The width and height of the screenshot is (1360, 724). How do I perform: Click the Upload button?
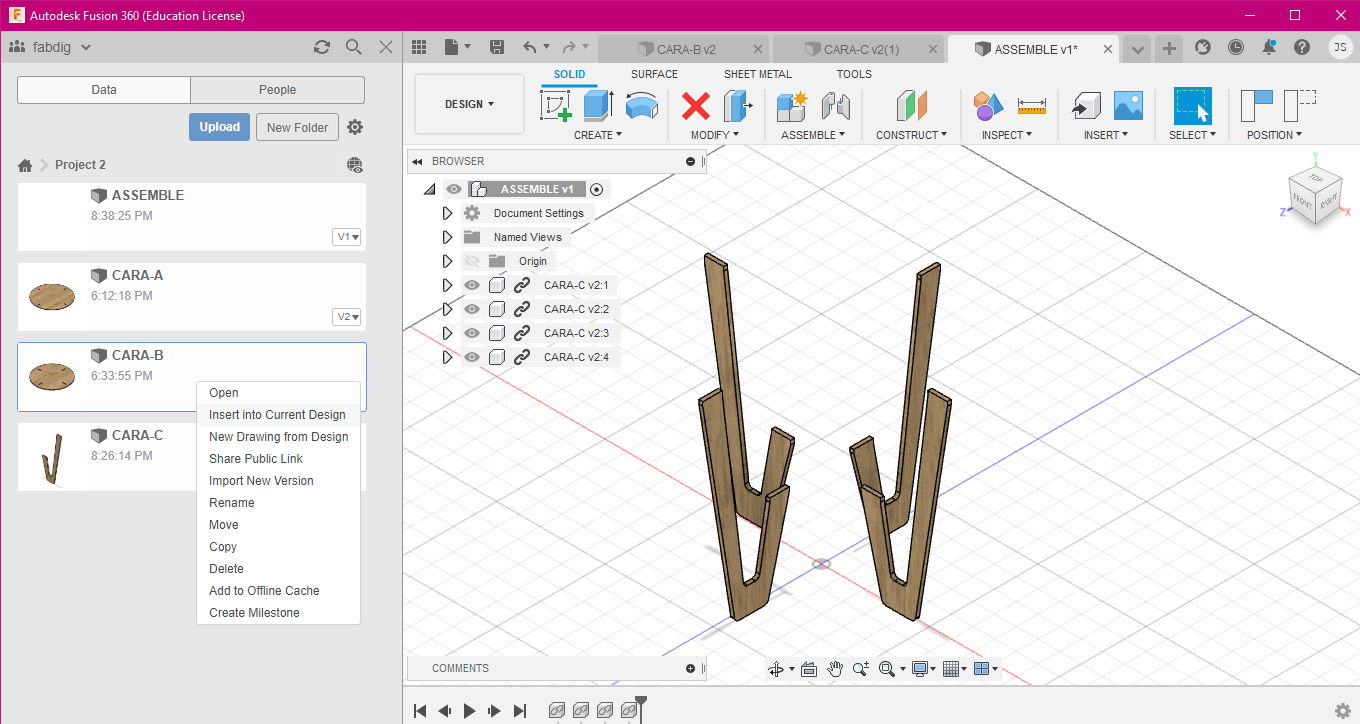tap(219, 127)
